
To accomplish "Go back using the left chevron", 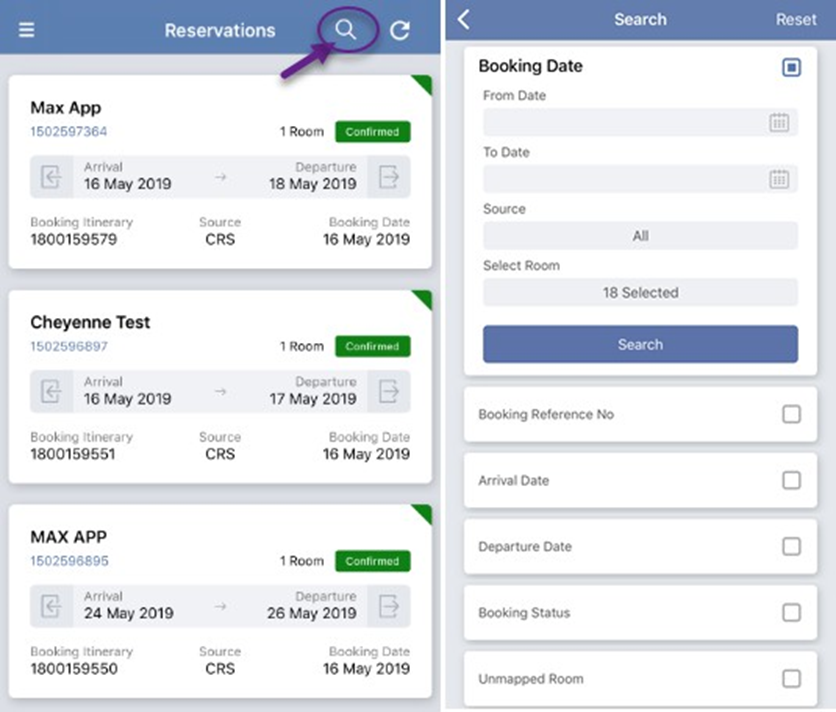I will coord(464,19).
